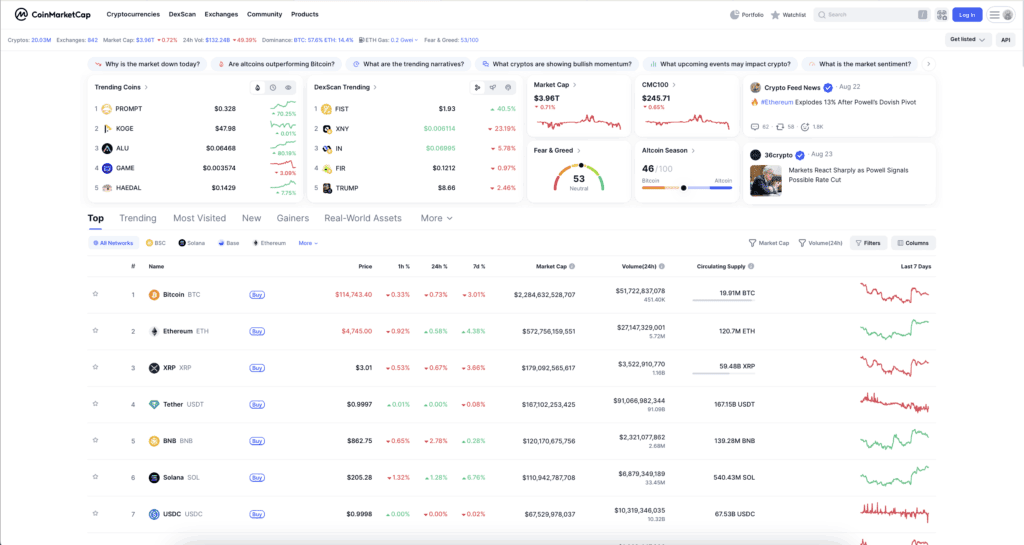Open the DexScan menu
Viewport: 1024px width, 545px height.
click(x=182, y=14)
